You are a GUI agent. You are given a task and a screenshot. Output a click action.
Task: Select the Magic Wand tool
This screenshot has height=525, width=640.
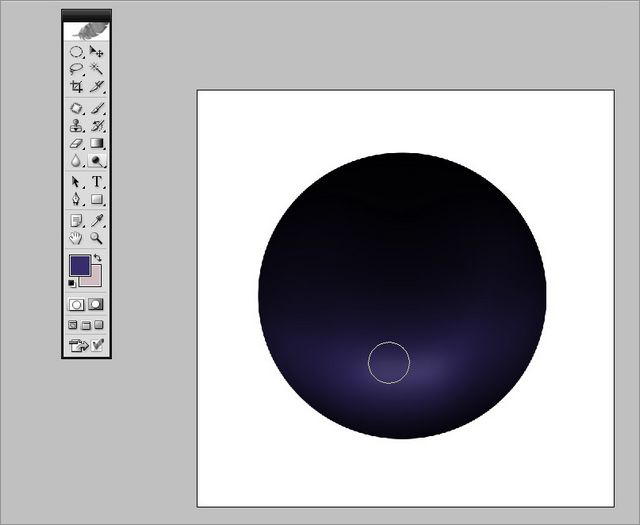coord(96,69)
